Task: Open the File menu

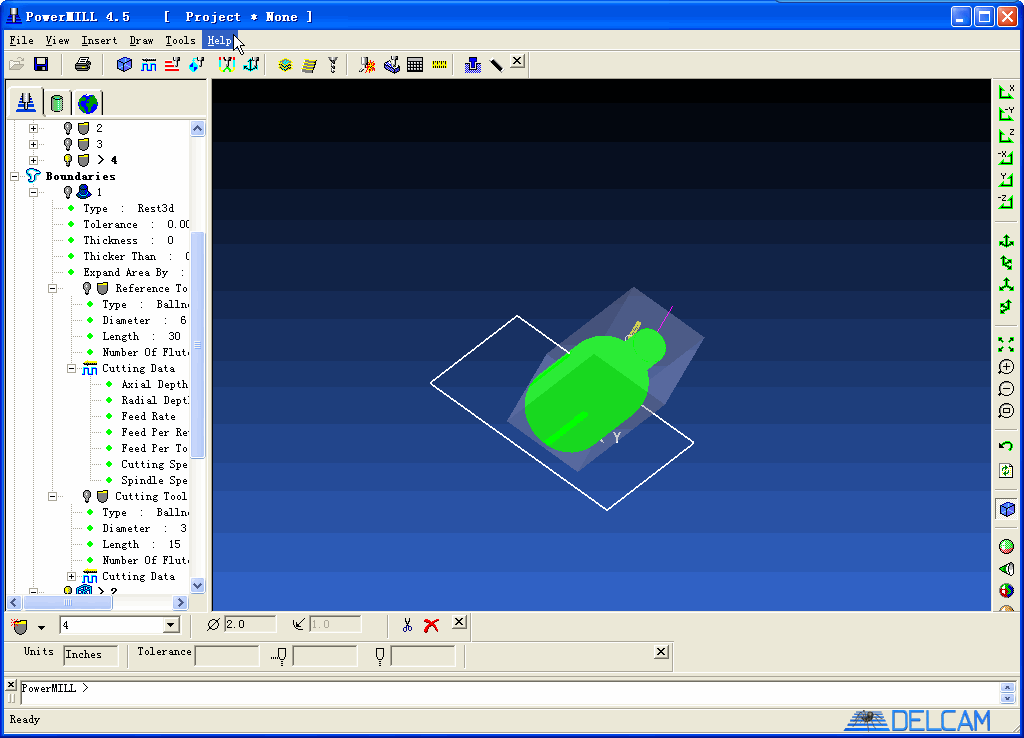Action: click(22, 40)
